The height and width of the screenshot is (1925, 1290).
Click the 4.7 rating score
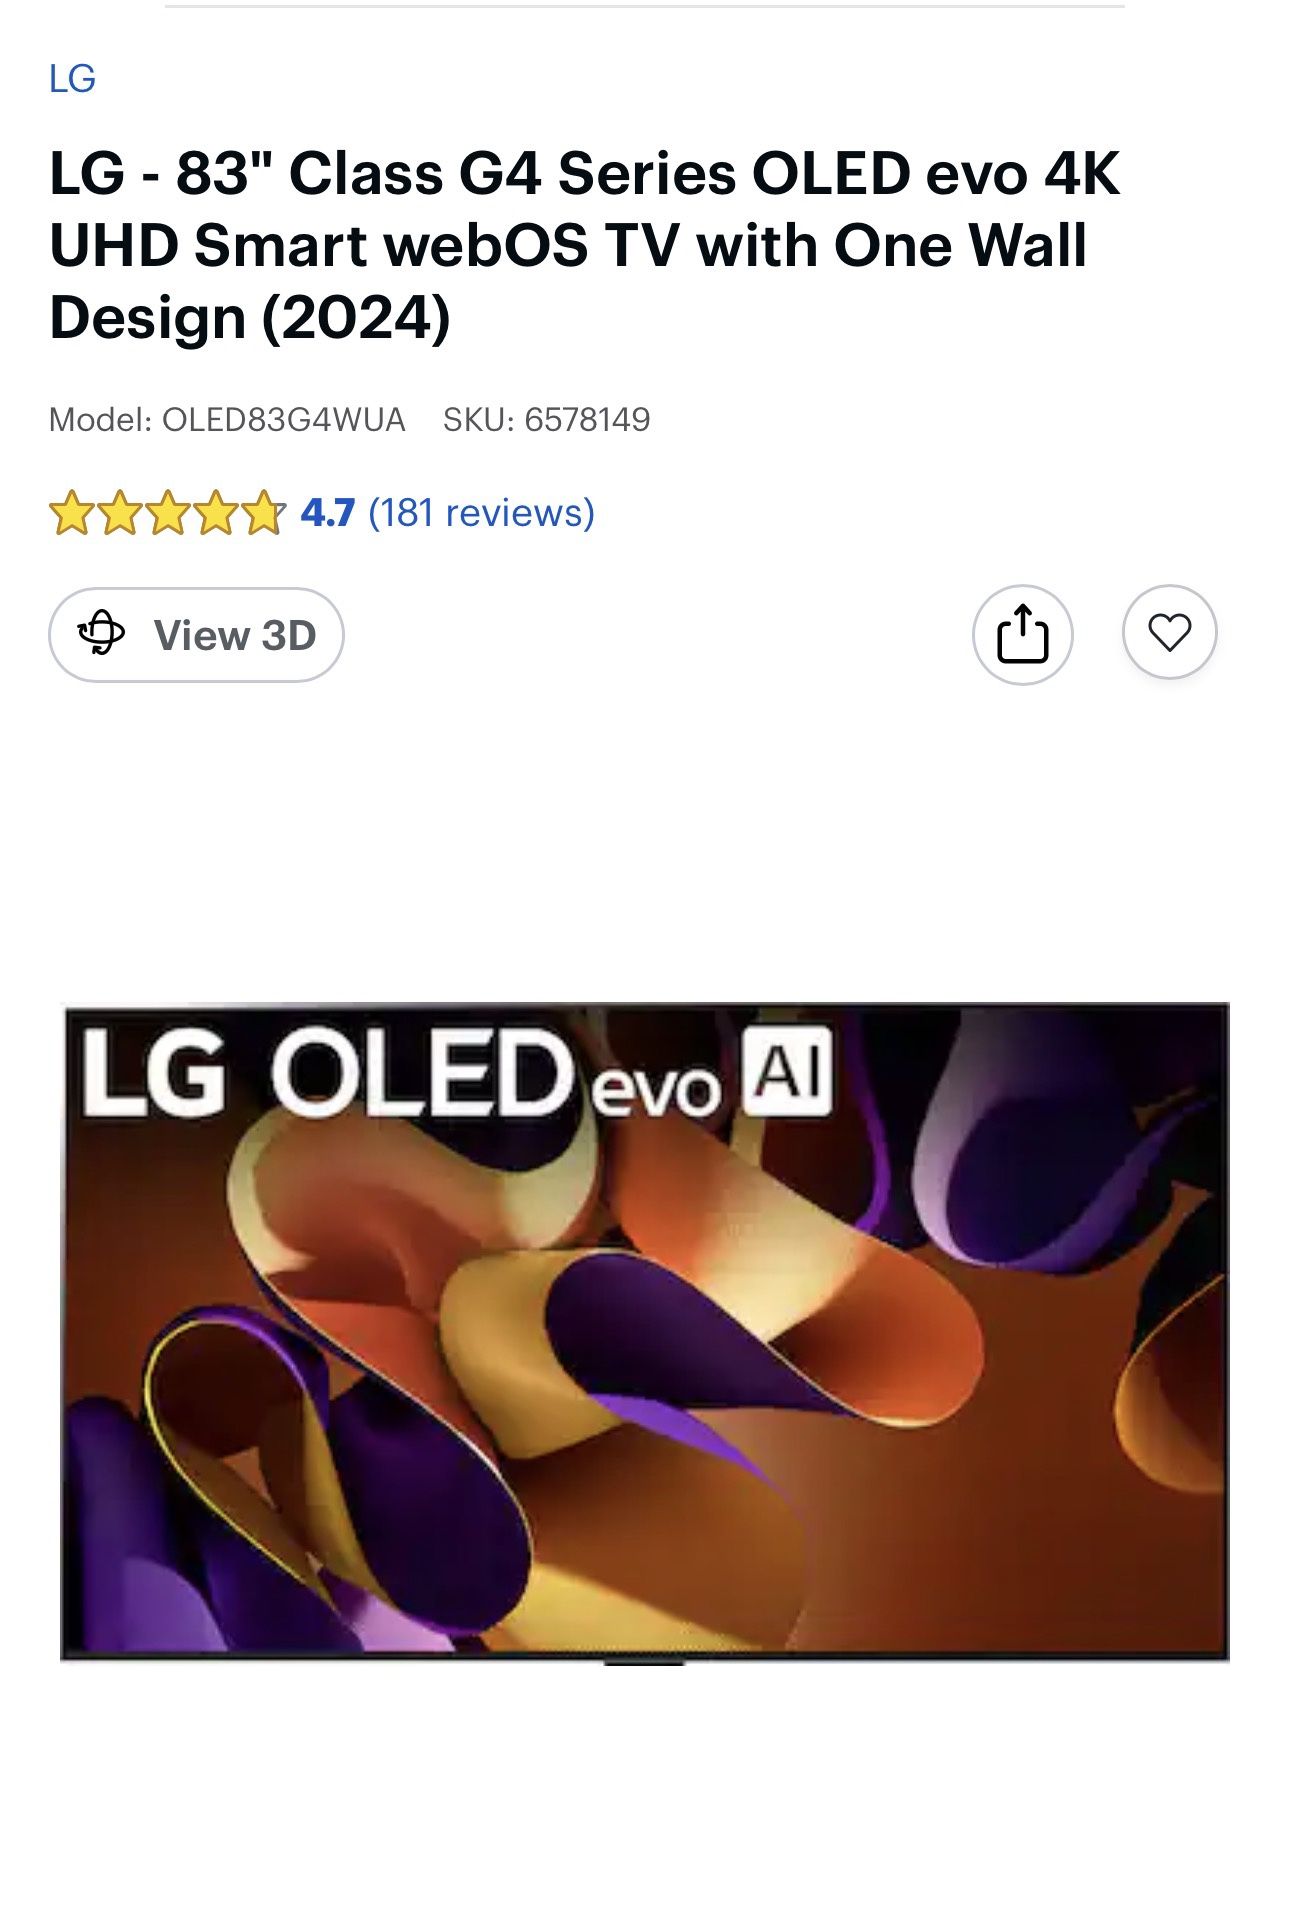[328, 513]
